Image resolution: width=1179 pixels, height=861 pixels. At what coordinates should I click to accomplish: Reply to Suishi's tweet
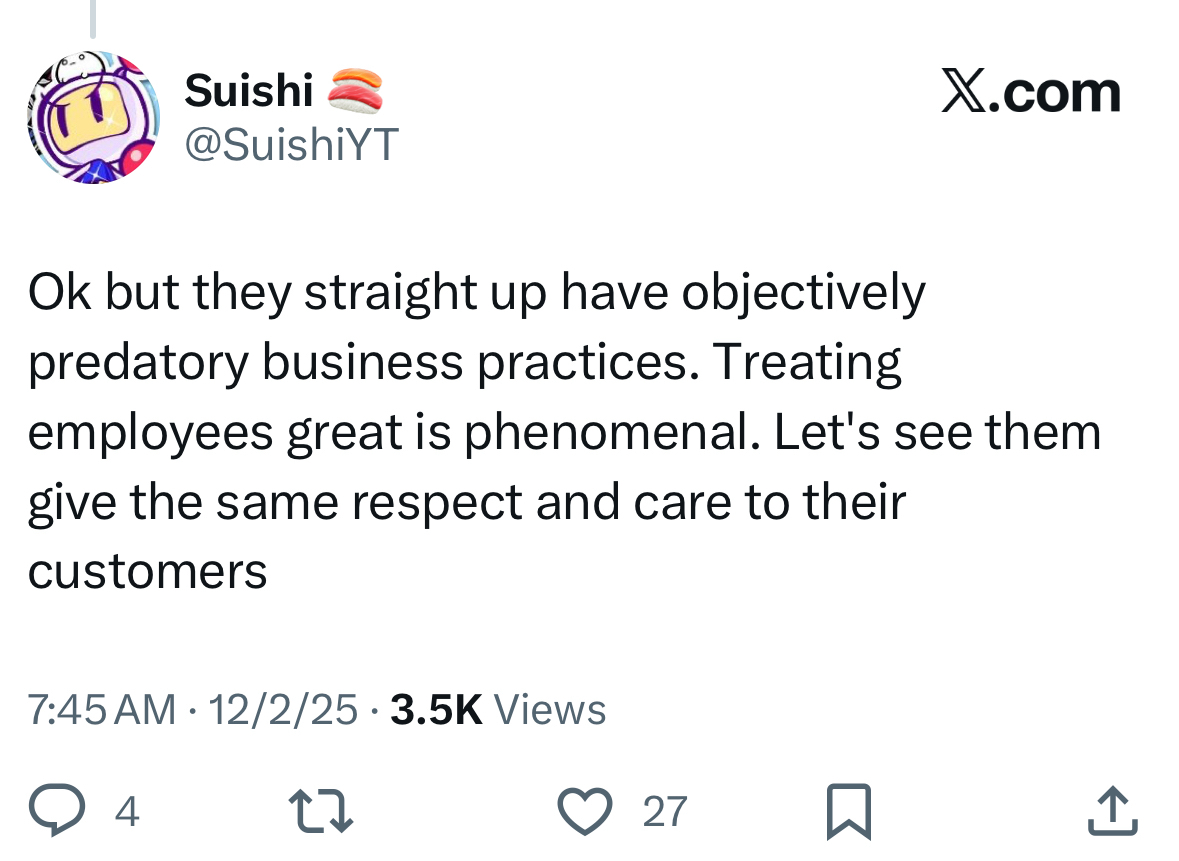tap(55, 811)
